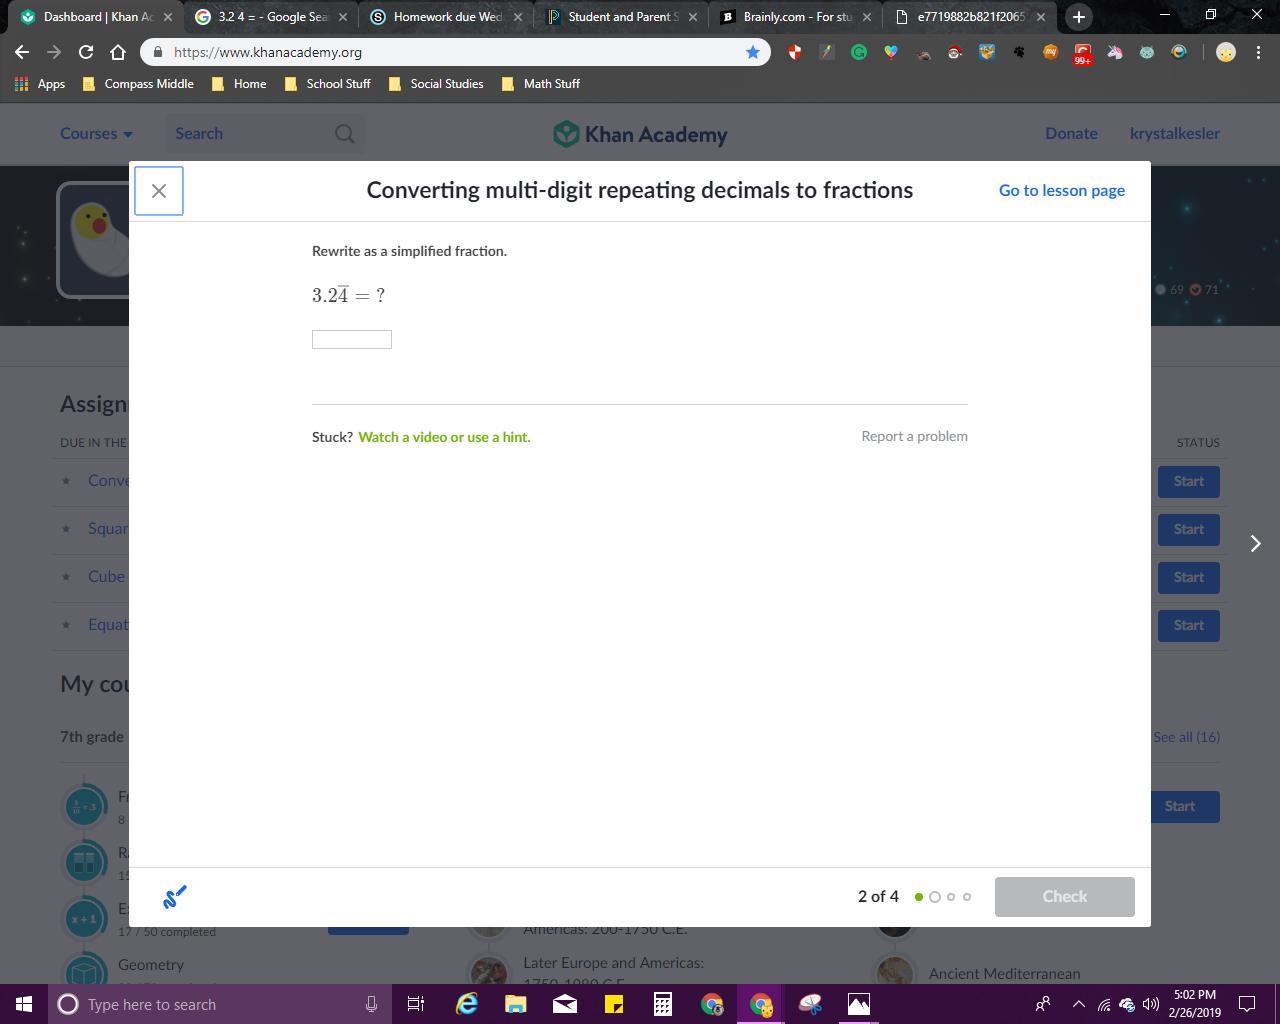Open Go to lesson page link
Screen dimensions: 1280x1024
tap(1062, 190)
